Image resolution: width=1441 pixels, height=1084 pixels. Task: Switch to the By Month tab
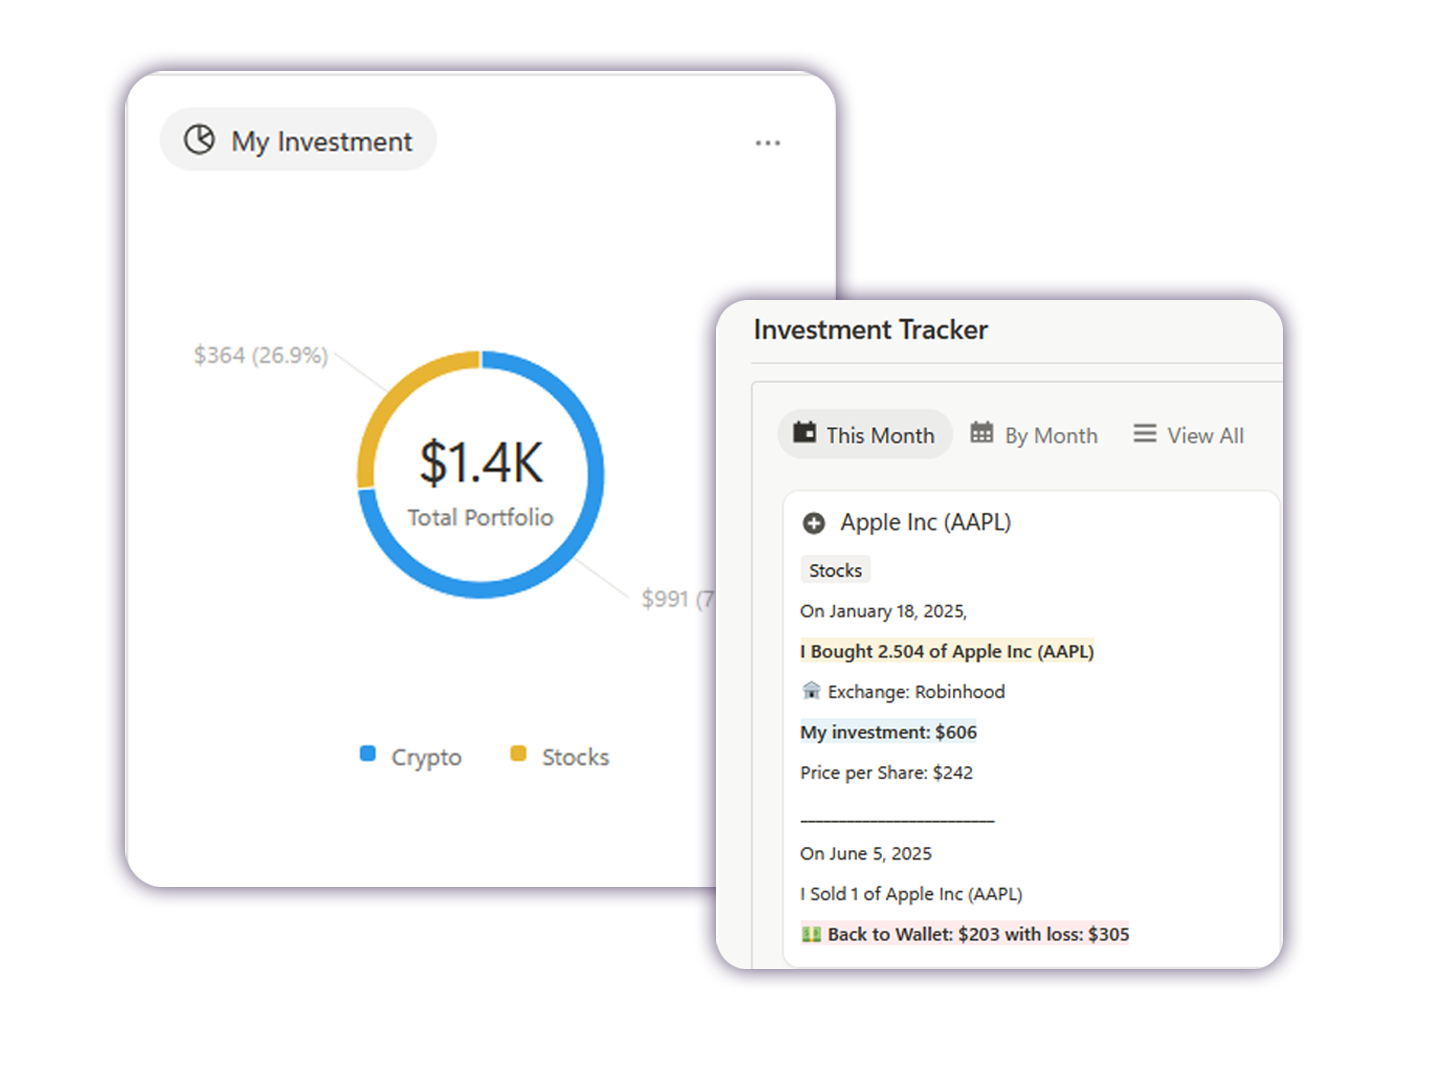[1035, 435]
